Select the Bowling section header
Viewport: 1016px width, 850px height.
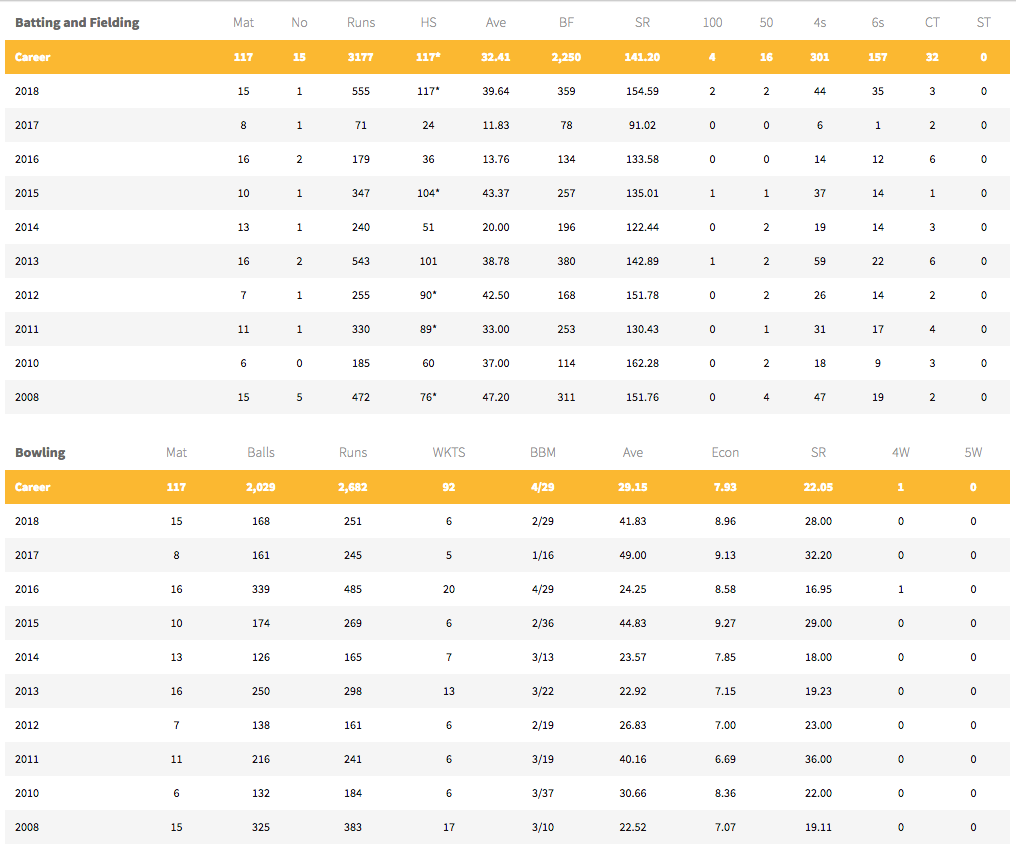click(x=40, y=452)
